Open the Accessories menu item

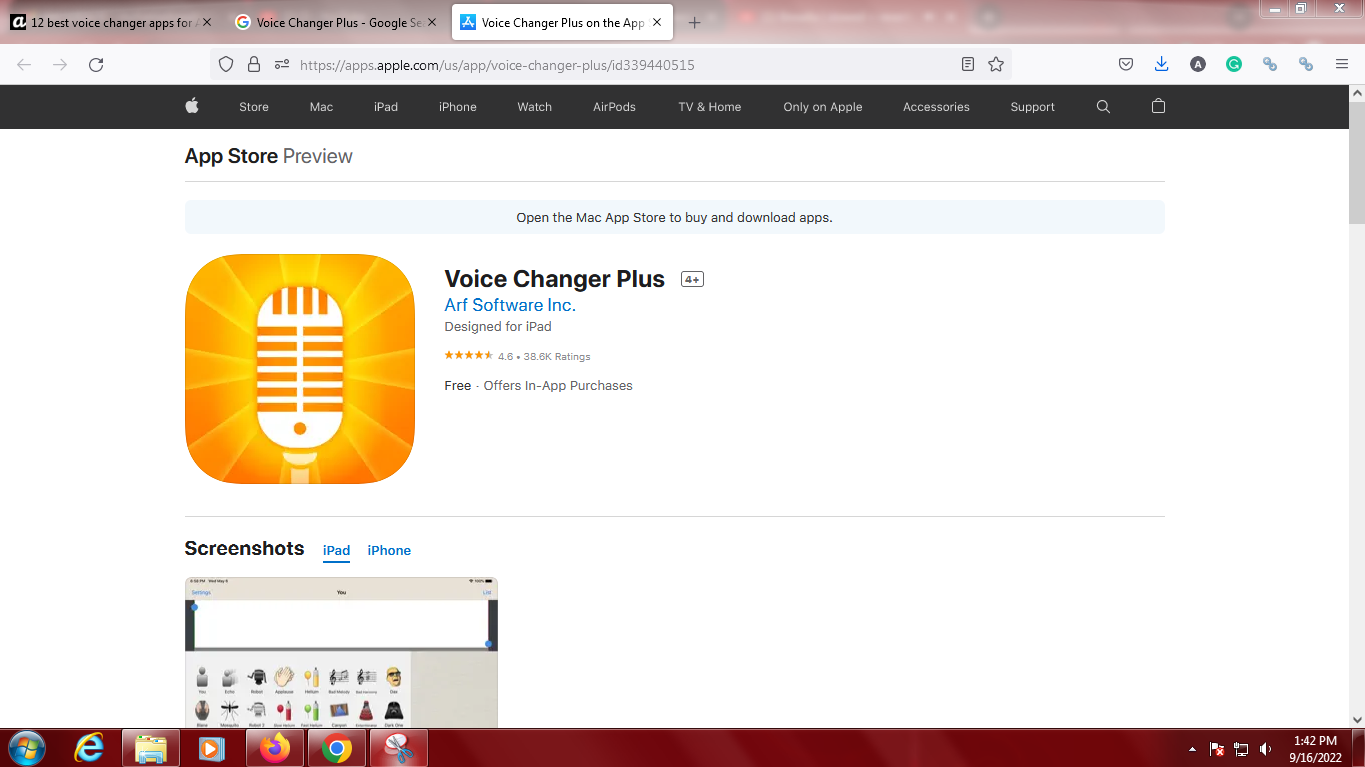point(936,107)
